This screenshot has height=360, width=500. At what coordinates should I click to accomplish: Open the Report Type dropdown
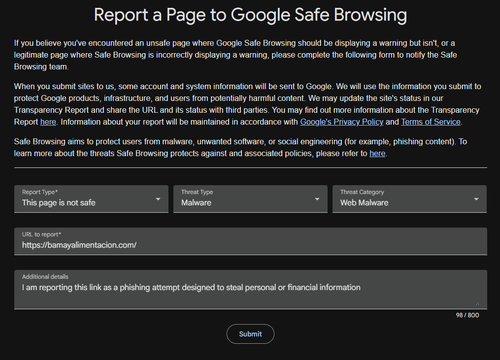point(91,199)
